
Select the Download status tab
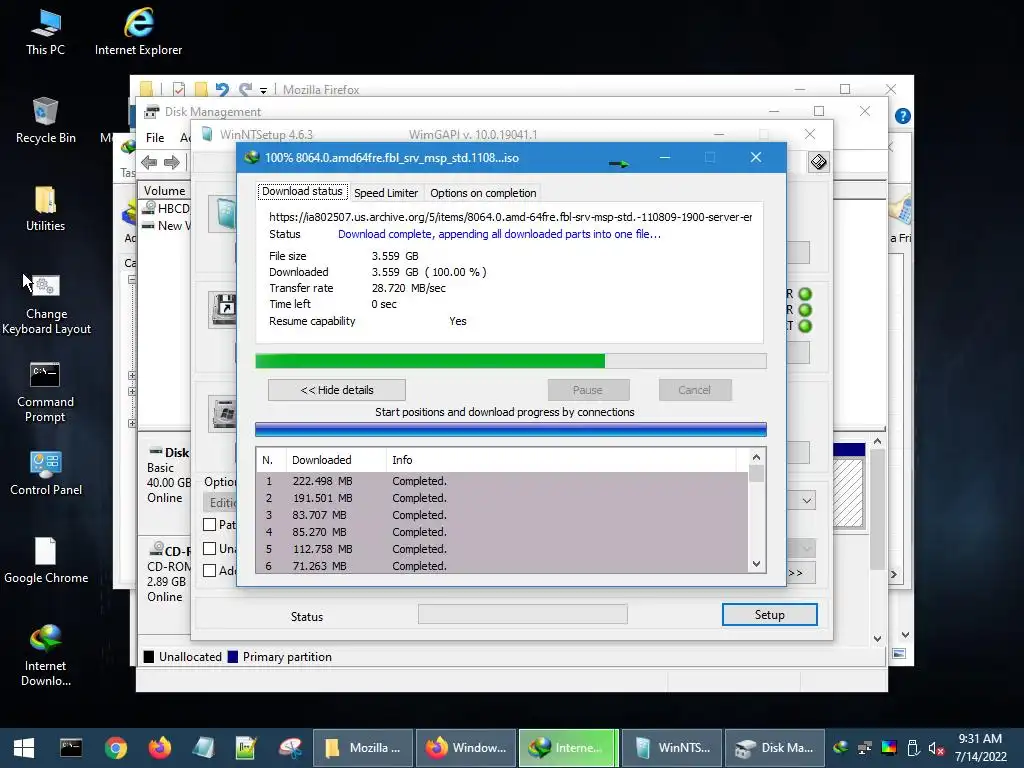(x=302, y=191)
